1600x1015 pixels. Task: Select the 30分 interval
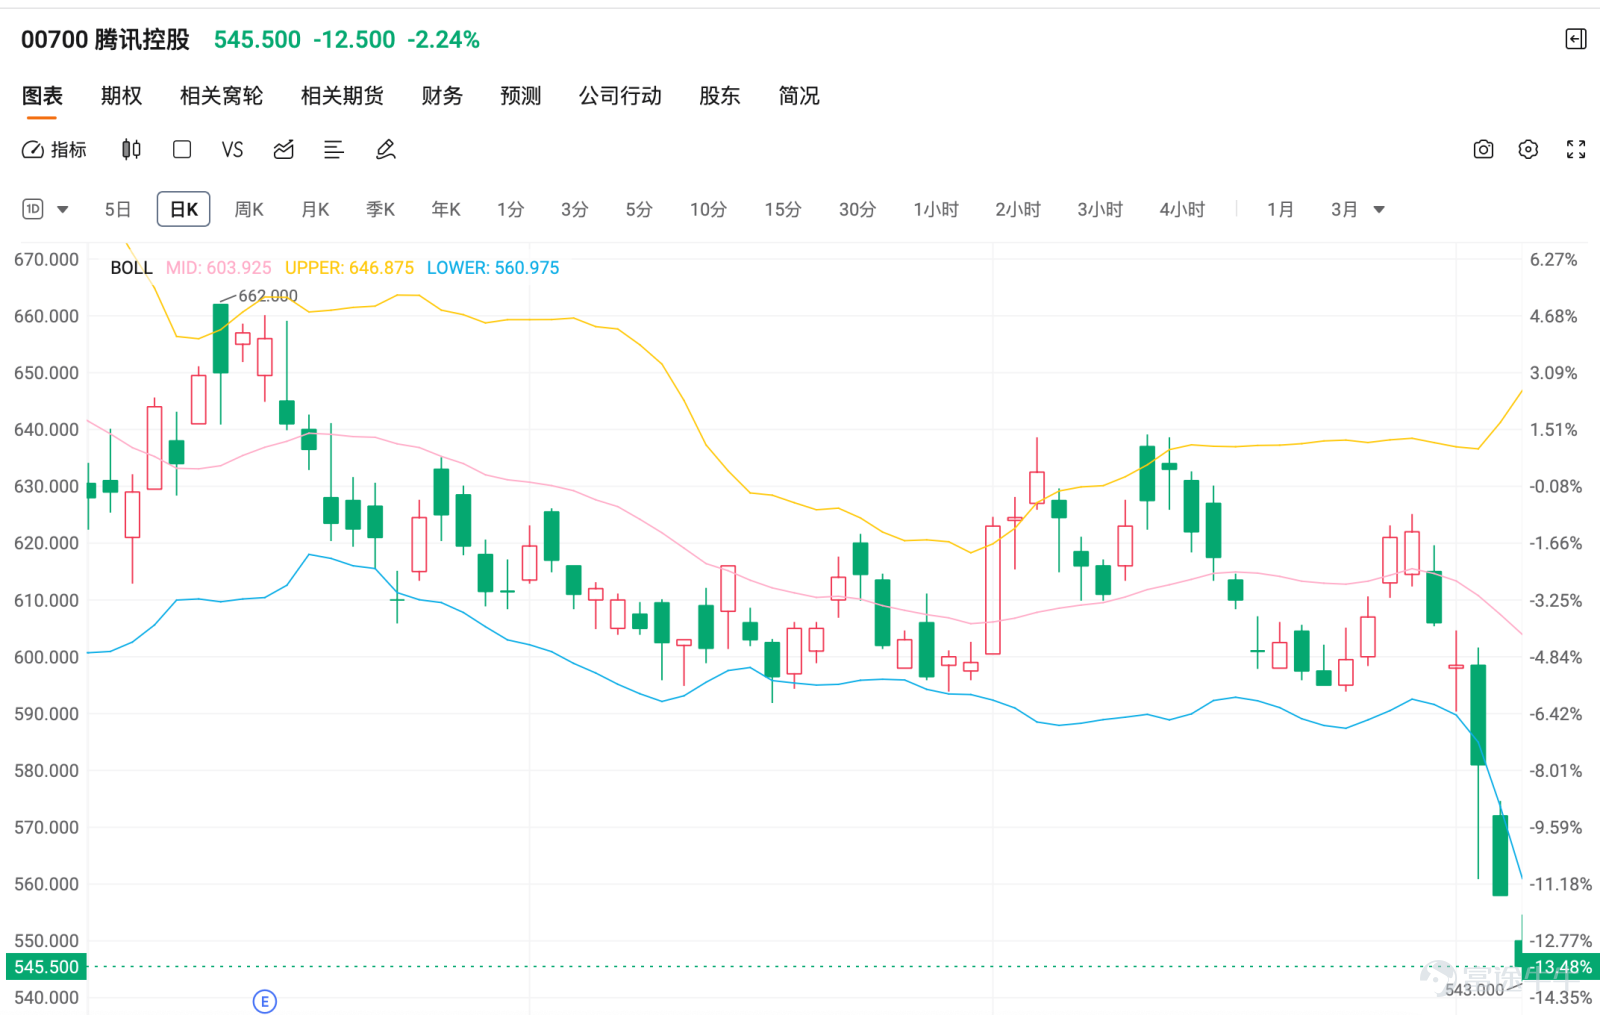[857, 210]
